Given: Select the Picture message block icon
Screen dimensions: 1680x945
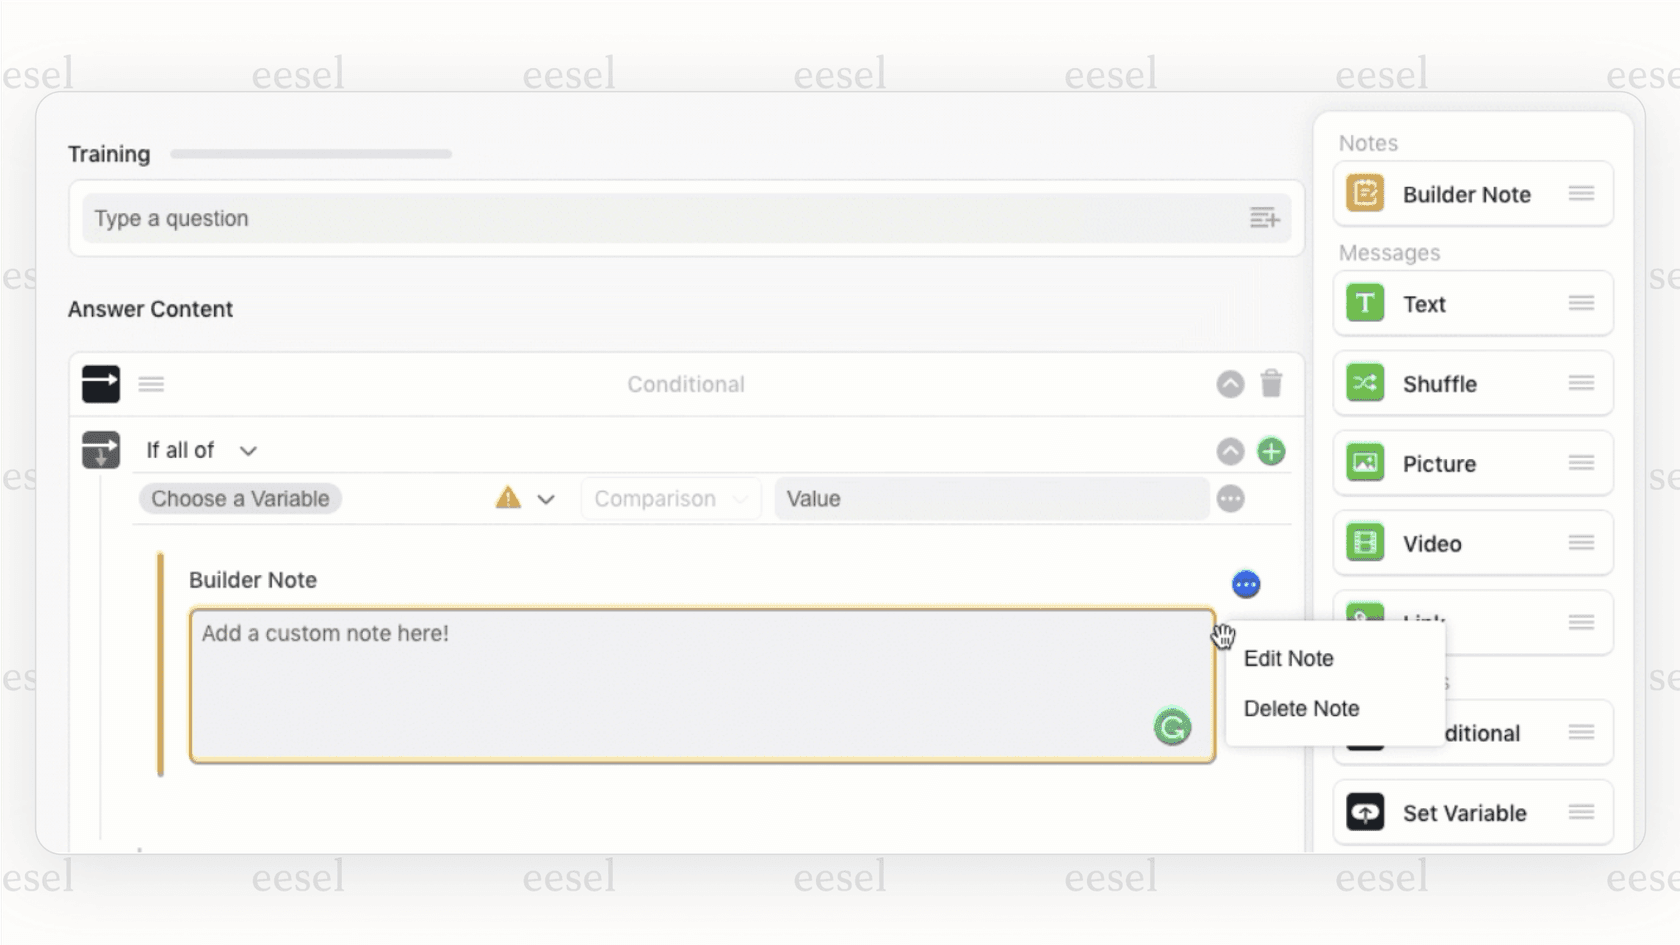Looking at the screenshot, I should click(1365, 463).
